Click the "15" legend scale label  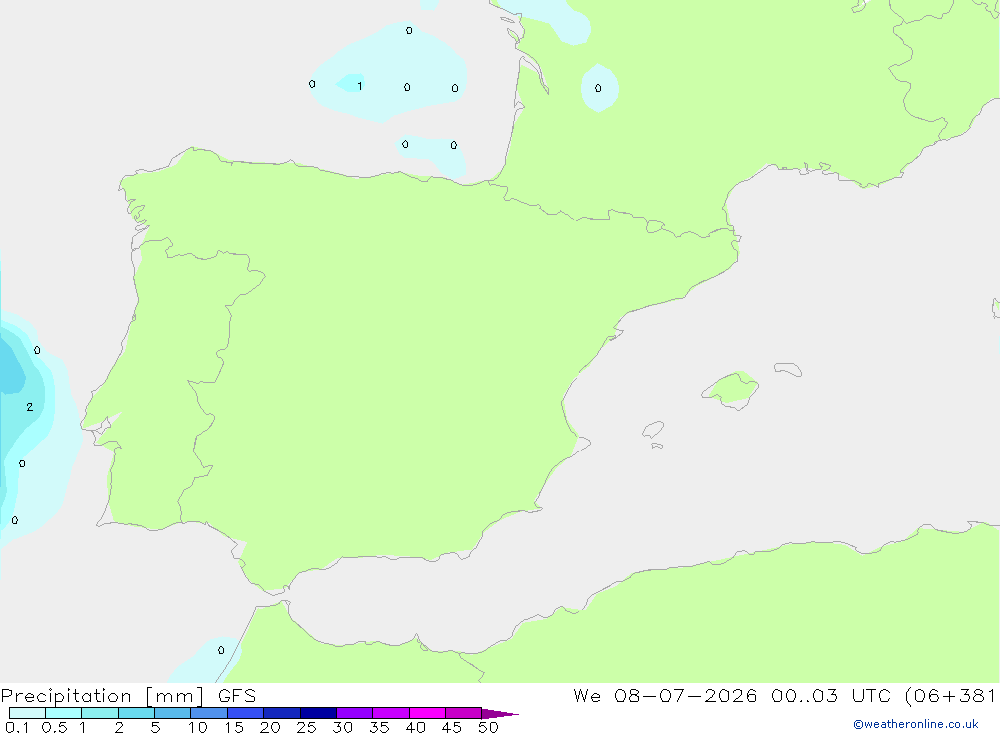tap(234, 727)
